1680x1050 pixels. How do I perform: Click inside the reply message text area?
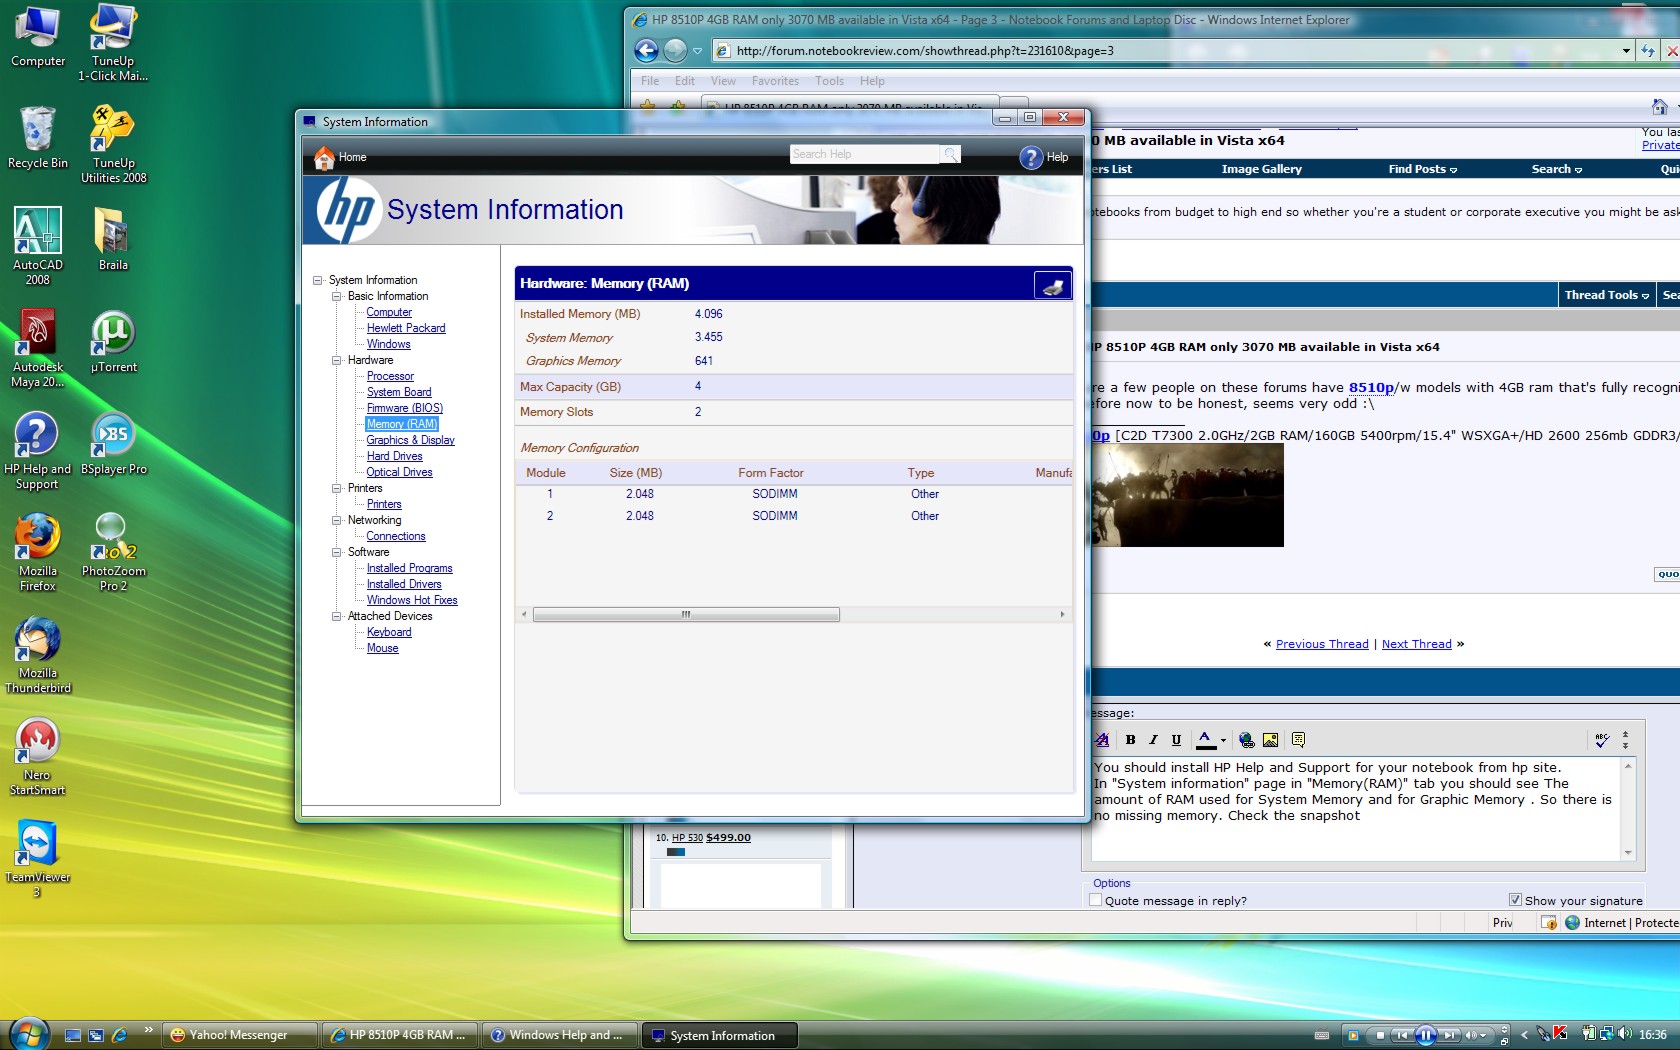1356,808
